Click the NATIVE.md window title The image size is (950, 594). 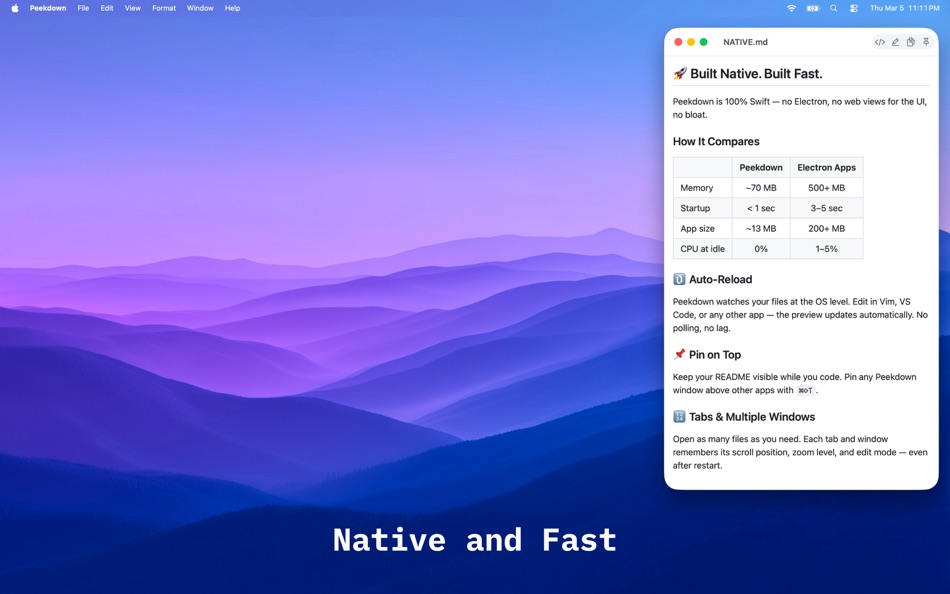745,42
